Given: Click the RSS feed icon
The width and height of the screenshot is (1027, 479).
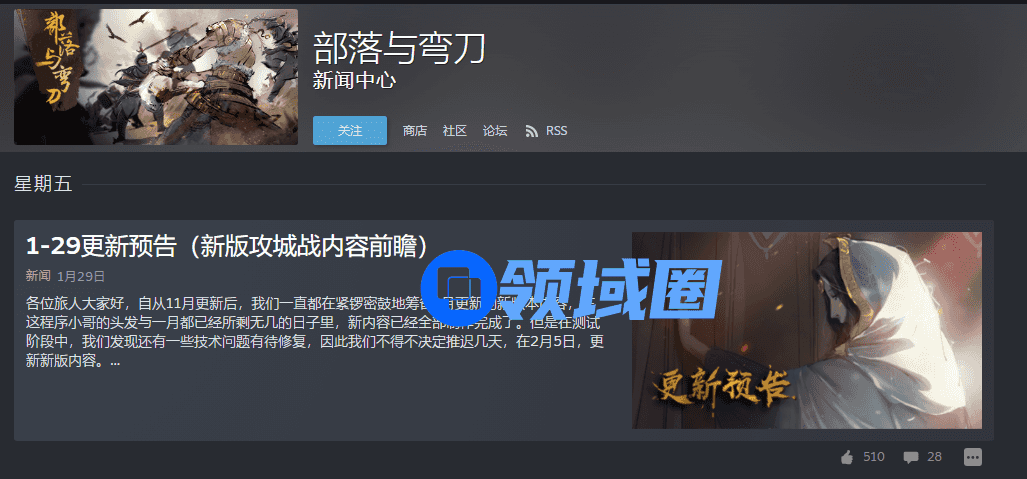Looking at the screenshot, I should click(x=531, y=131).
